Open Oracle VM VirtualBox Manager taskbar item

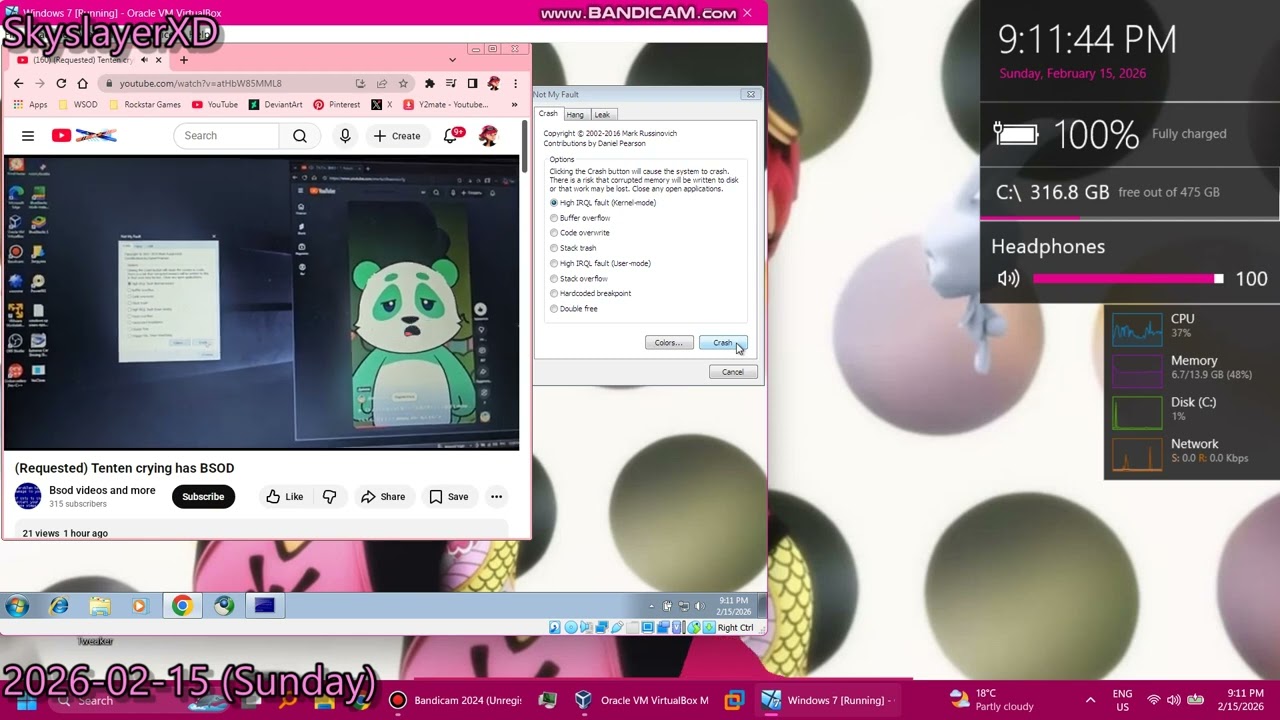[642, 700]
